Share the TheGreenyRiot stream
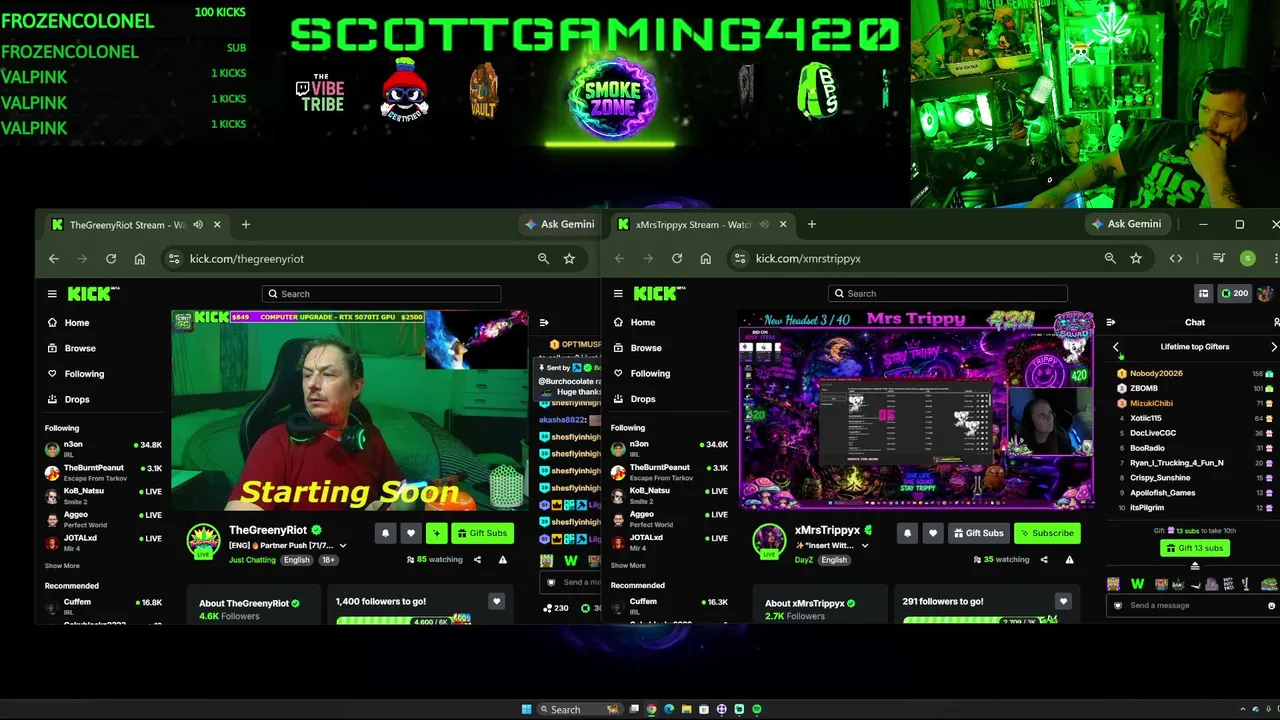This screenshot has width=1280, height=720. click(477, 560)
